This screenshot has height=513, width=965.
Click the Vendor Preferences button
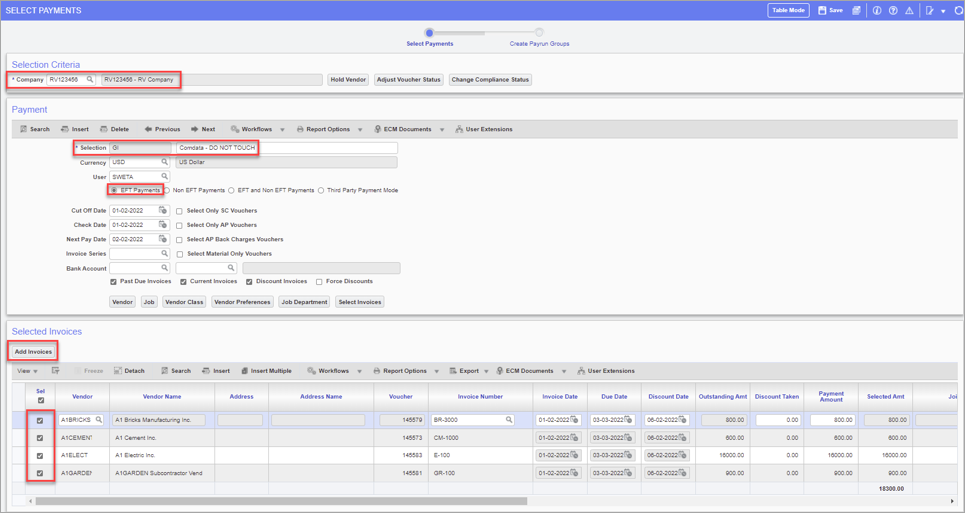point(242,302)
